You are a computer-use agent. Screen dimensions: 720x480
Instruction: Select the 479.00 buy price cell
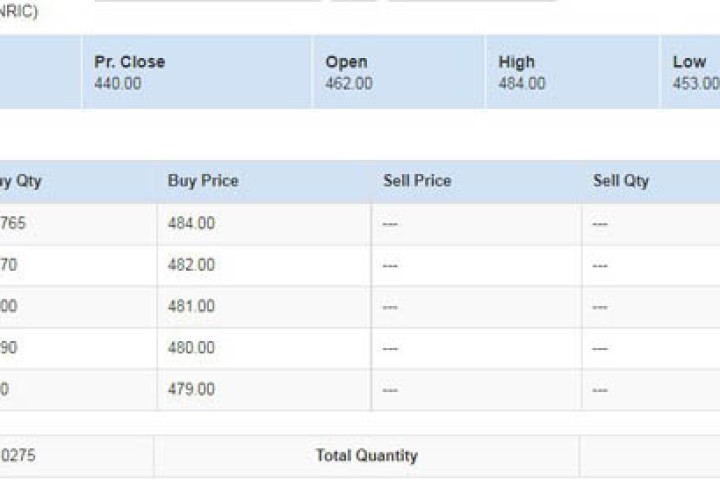tap(191, 389)
